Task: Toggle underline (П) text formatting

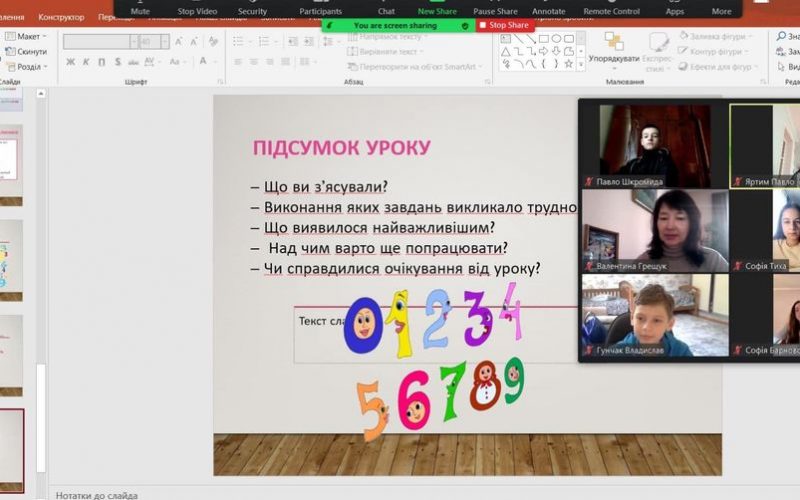Action: tap(101, 62)
